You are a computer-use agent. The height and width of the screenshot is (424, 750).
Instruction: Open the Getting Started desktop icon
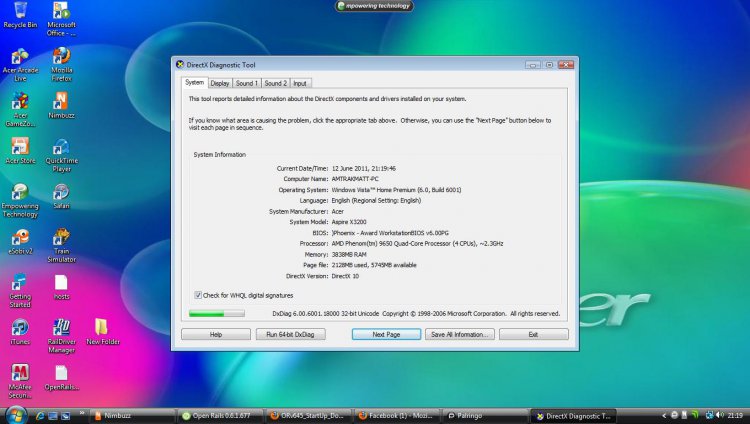(20, 291)
